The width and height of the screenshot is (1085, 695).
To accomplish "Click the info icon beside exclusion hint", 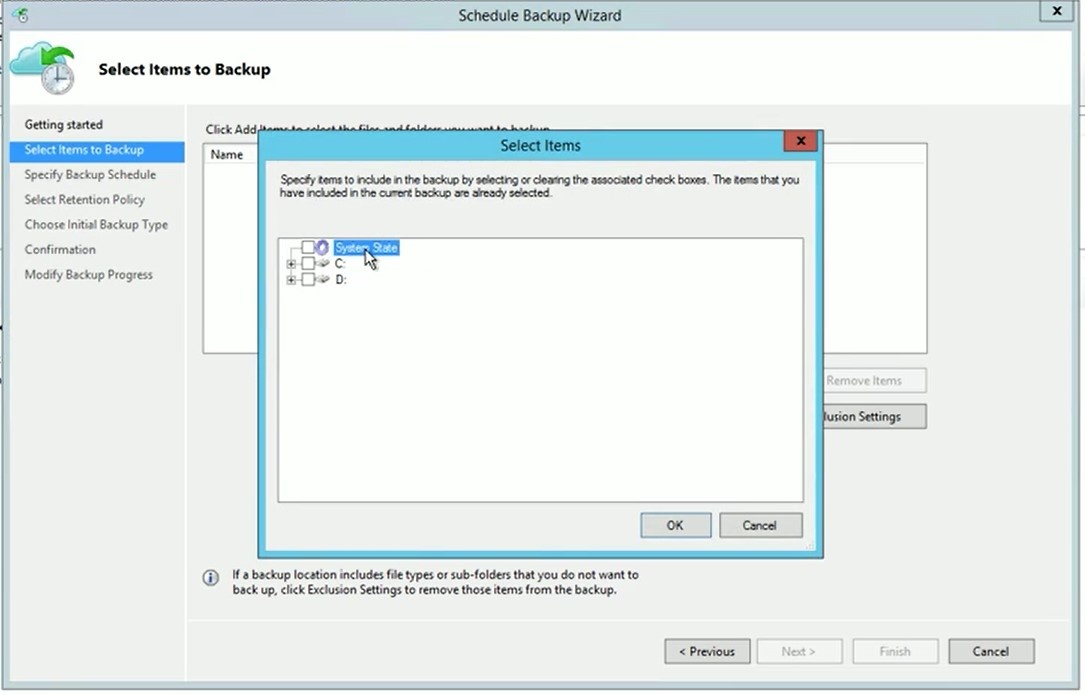I will click(x=211, y=578).
